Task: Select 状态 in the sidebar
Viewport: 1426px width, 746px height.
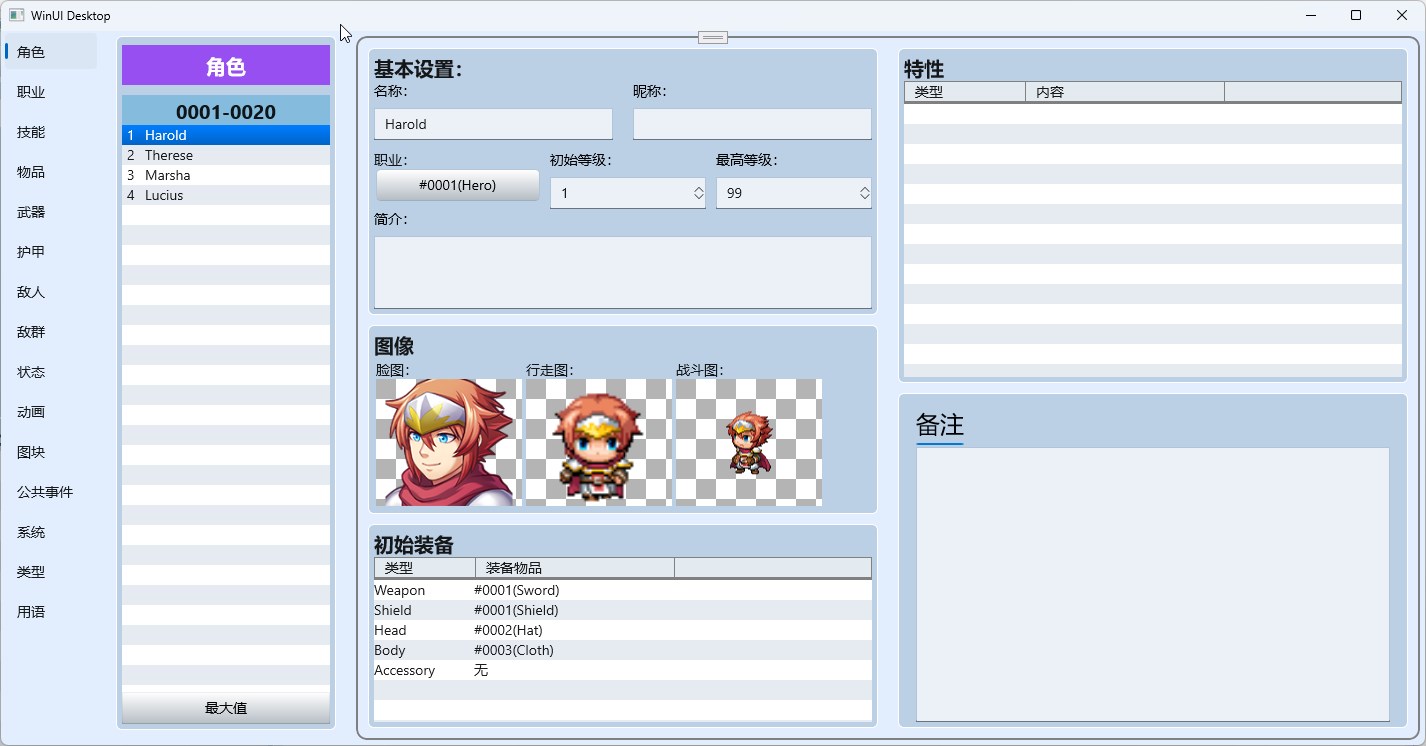Action: click(x=50, y=372)
